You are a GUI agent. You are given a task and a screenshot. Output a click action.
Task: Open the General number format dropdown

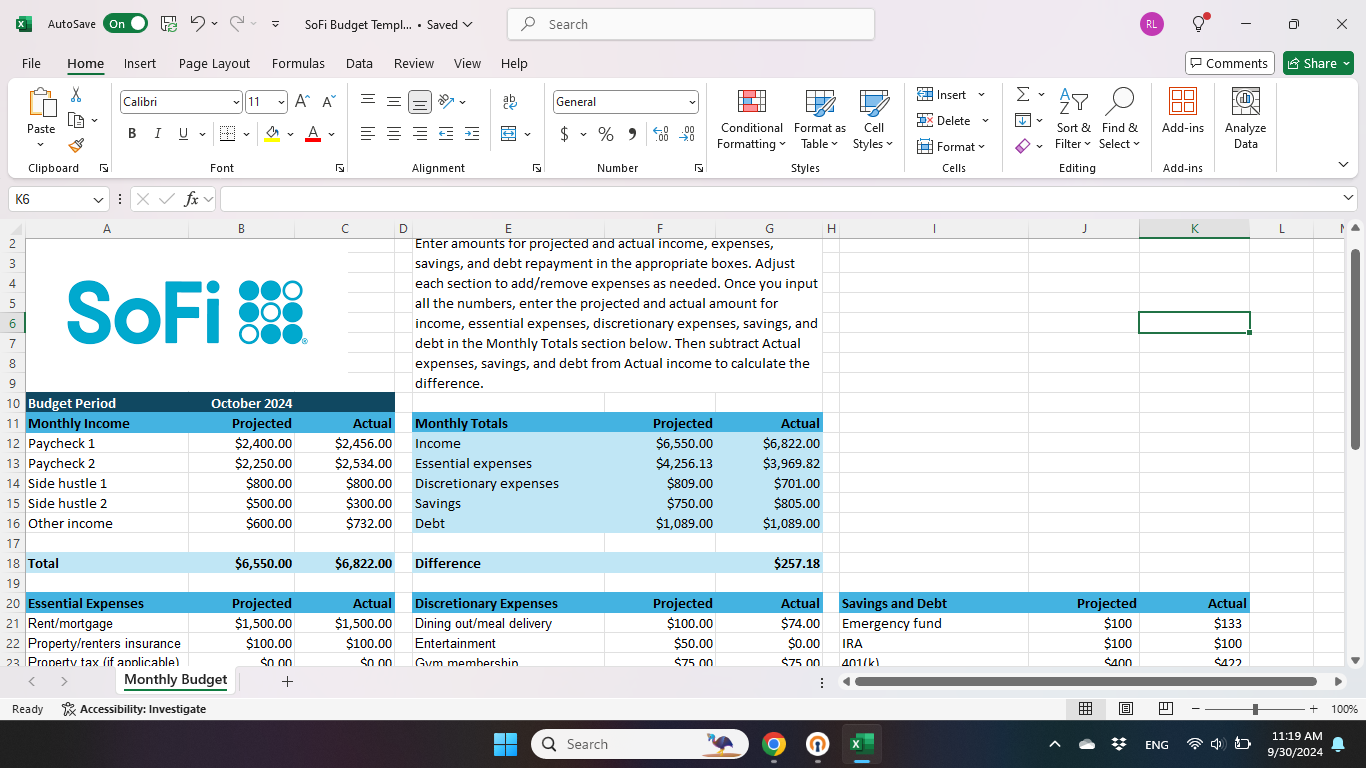click(x=692, y=101)
